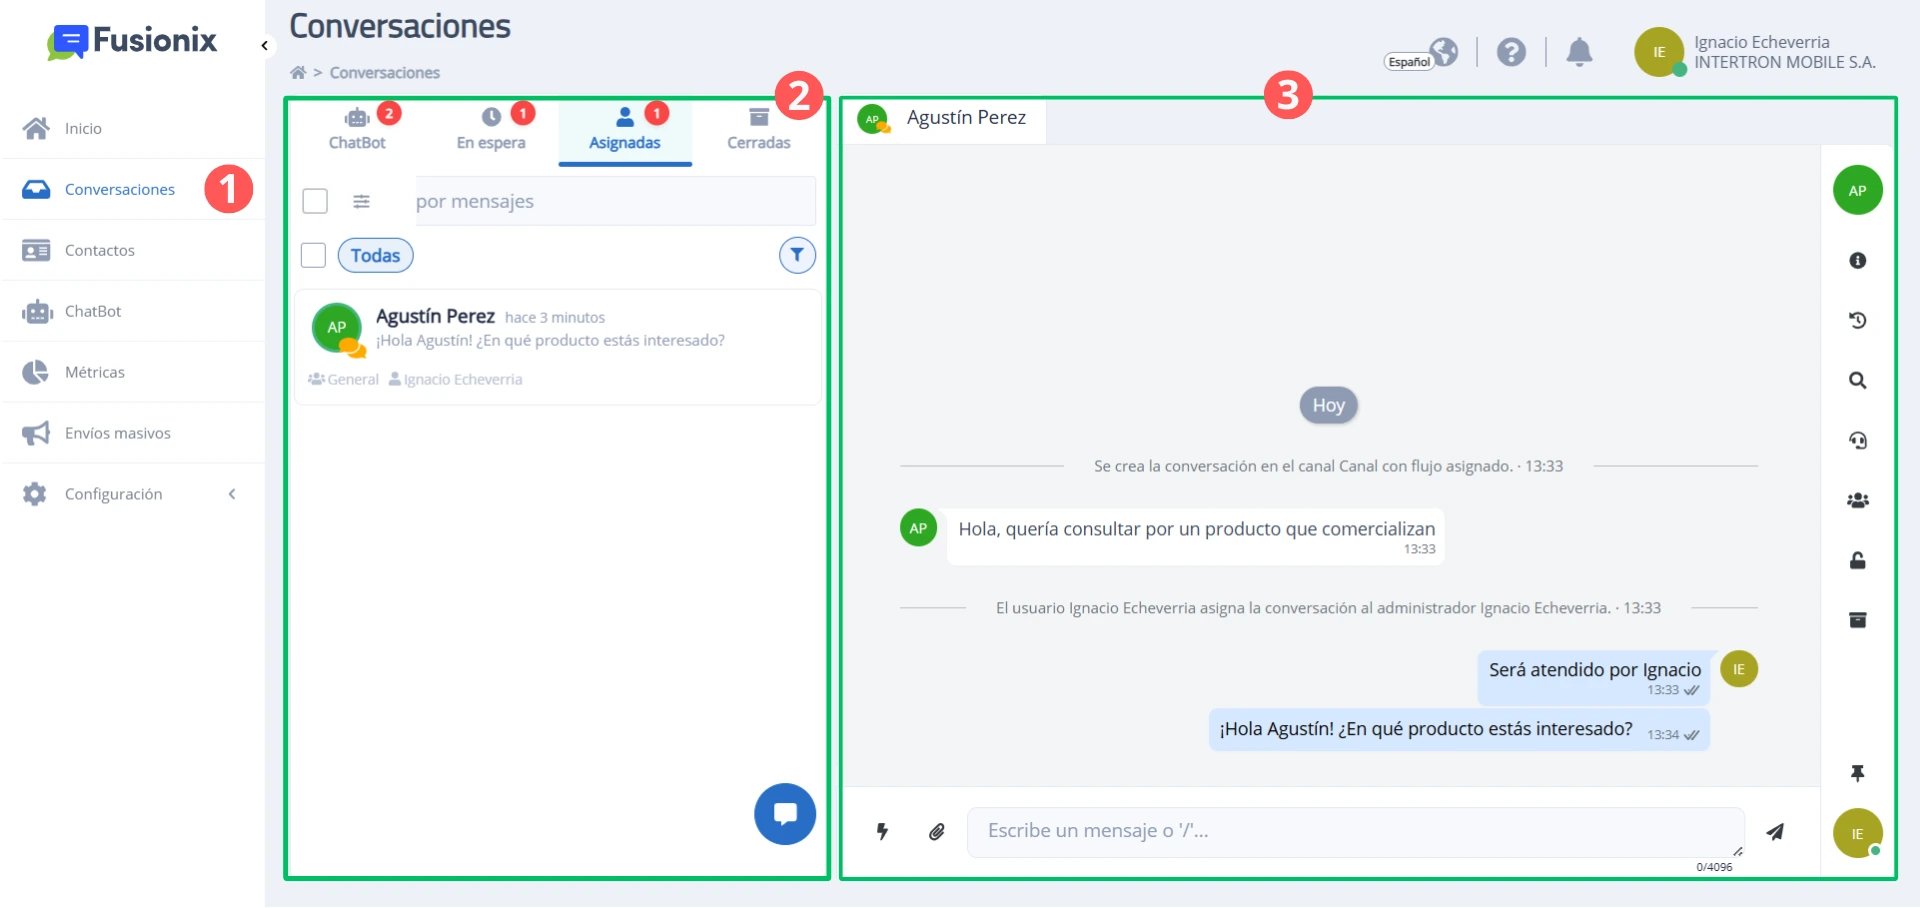1920x908 pixels.
Task: Click the headset agent assignment icon
Action: 1858,440
